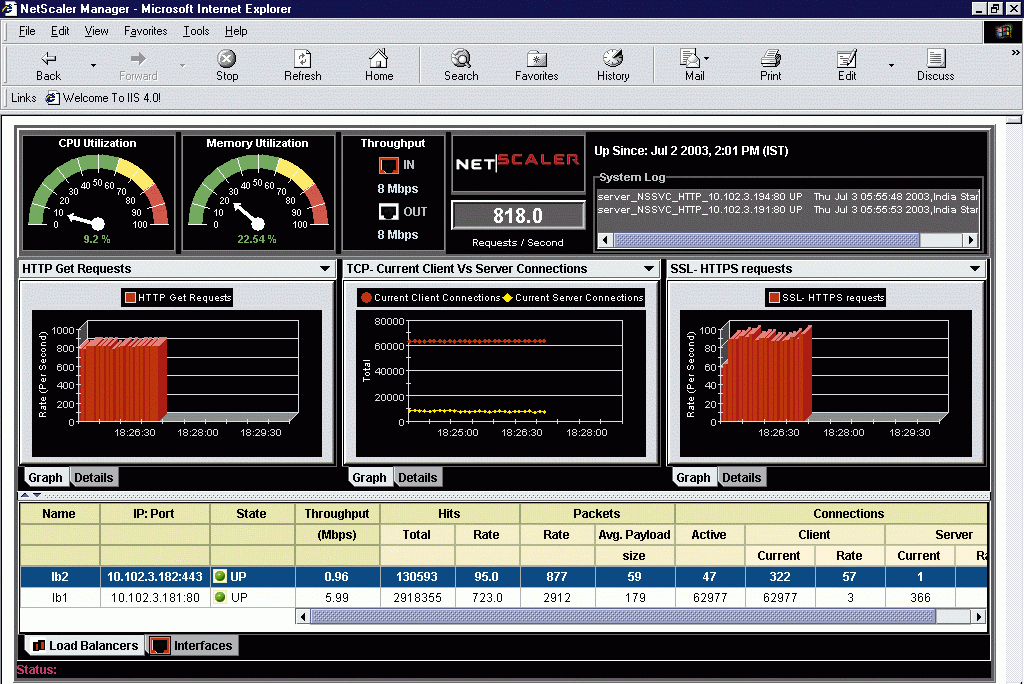Open the File menu
This screenshot has width=1024, height=684.
[x=27, y=31]
